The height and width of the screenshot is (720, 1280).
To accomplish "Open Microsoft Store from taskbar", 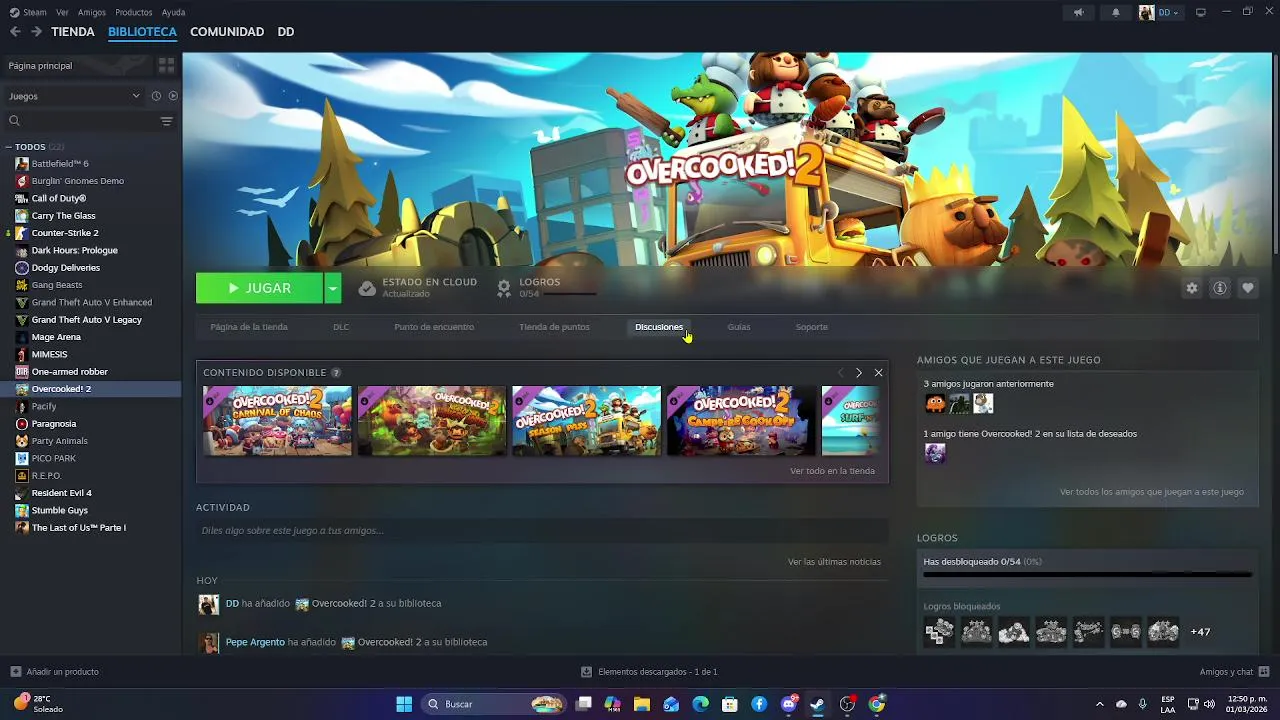I will [x=730, y=704].
